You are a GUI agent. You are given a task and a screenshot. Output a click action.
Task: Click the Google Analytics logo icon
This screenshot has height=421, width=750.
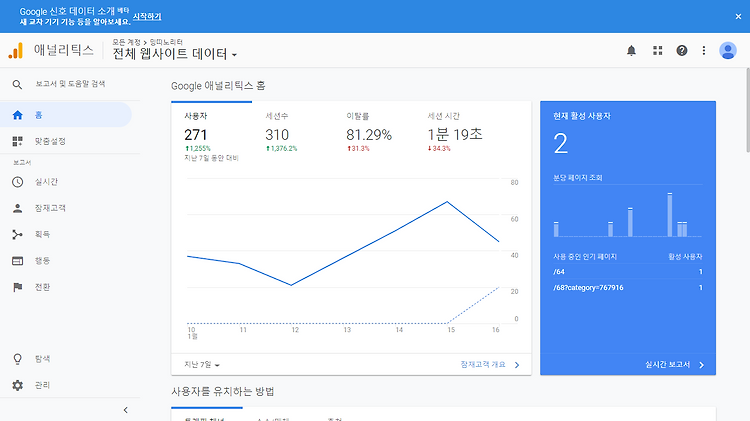(x=16, y=50)
